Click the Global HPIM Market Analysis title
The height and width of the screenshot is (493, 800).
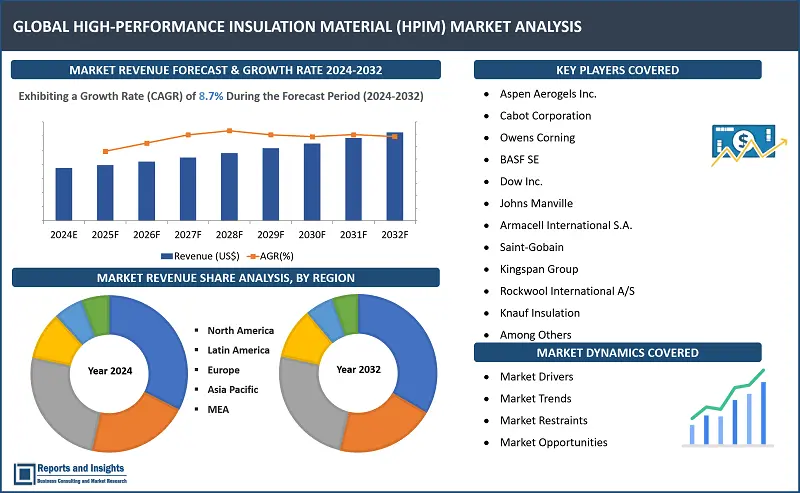click(x=297, y=27)
